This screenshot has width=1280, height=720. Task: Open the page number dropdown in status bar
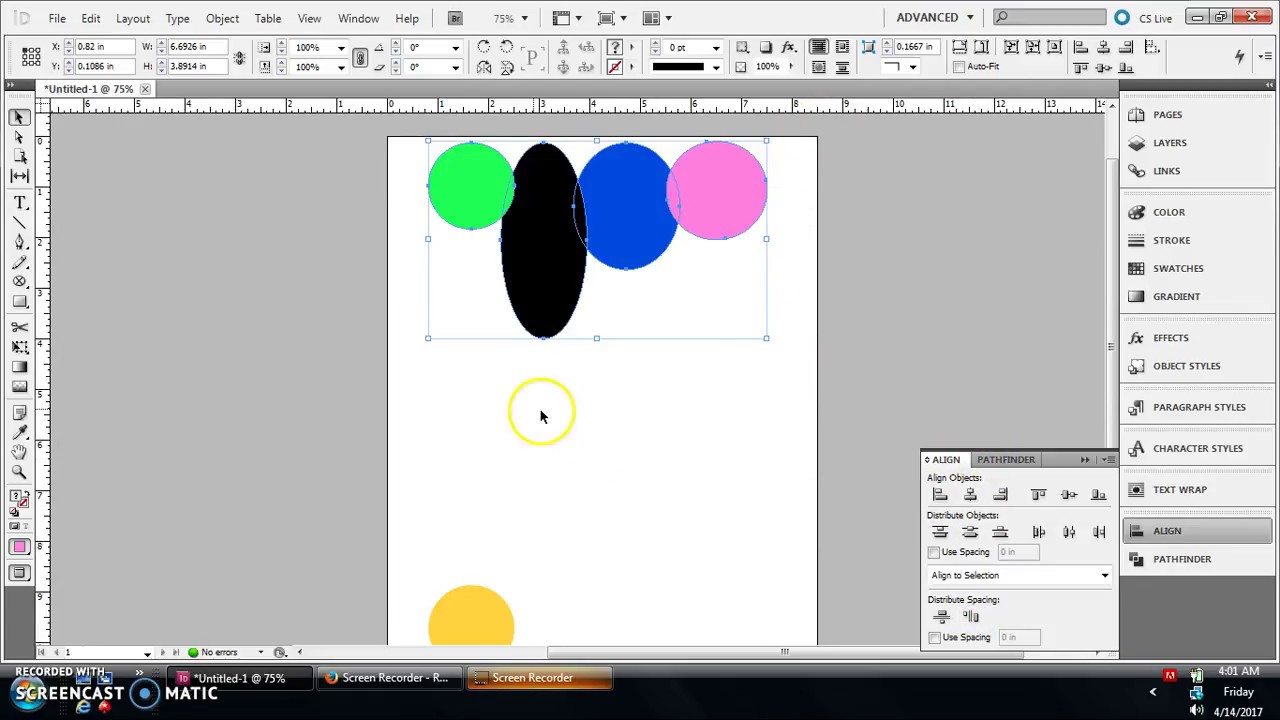147,653
